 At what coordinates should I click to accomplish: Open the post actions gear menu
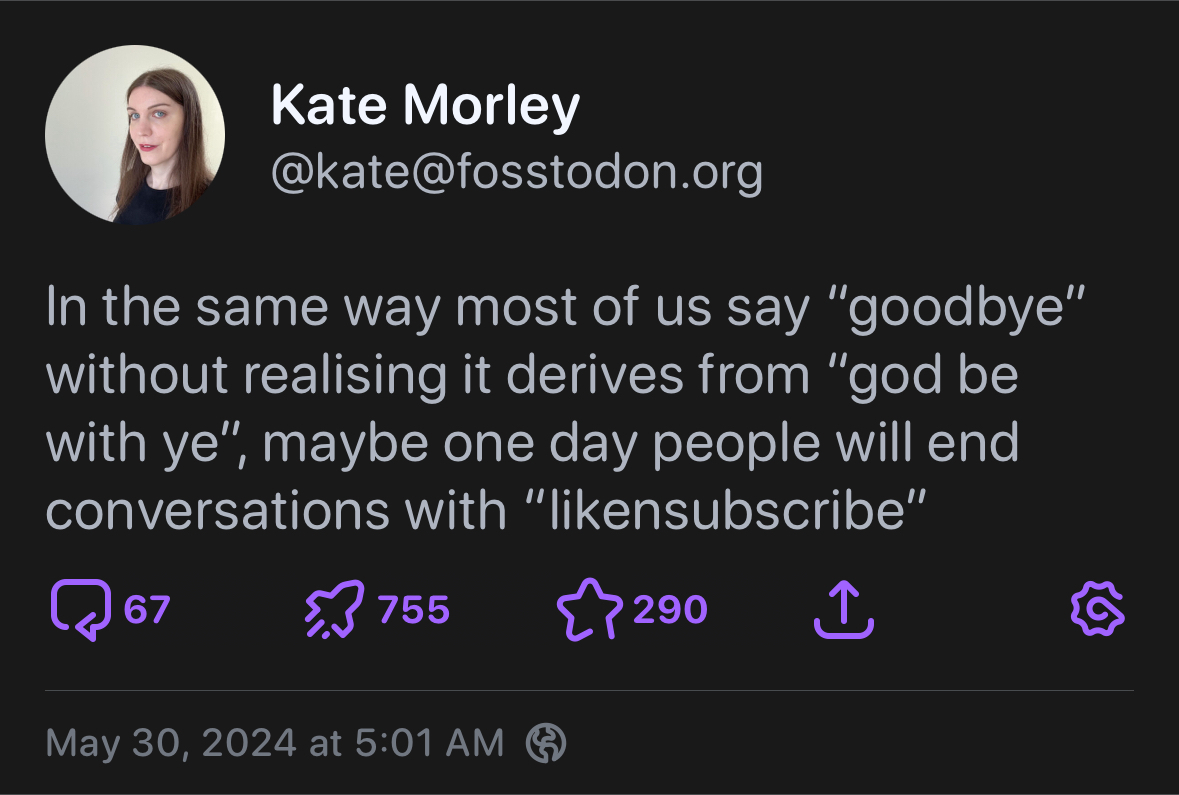click(1098, 609)
